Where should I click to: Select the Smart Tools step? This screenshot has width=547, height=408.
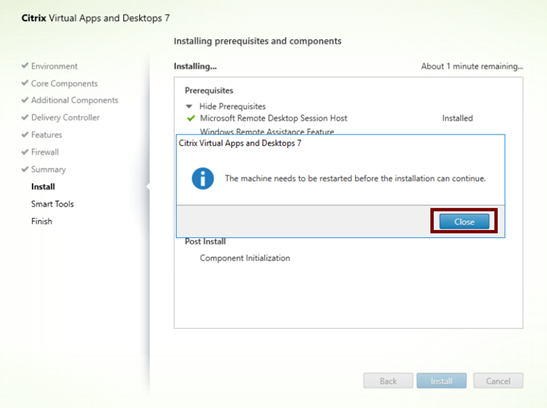[52, 204]
